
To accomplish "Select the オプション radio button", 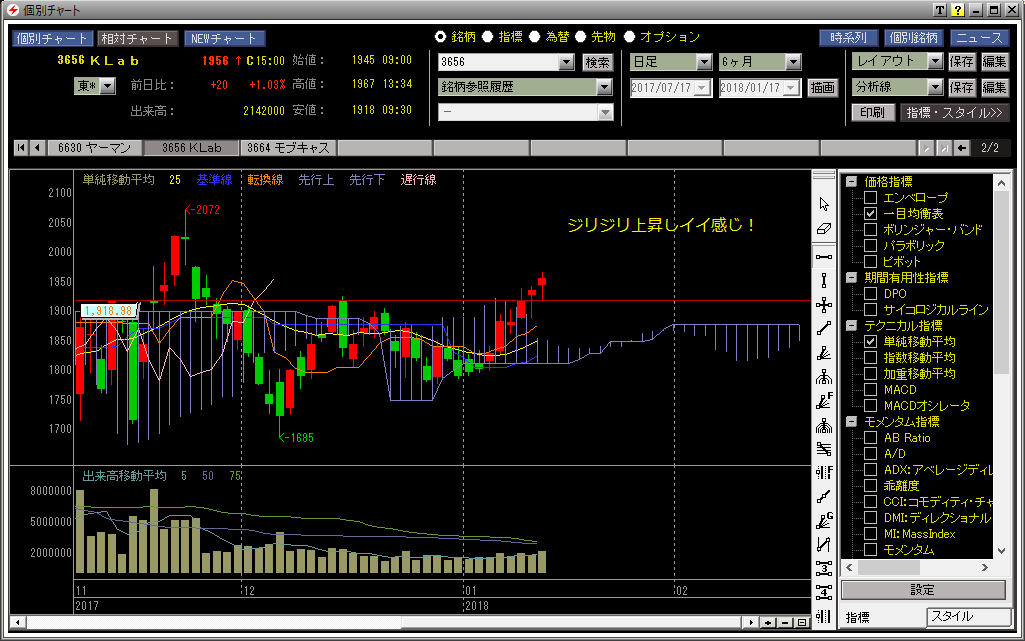I will coord(630,37).
